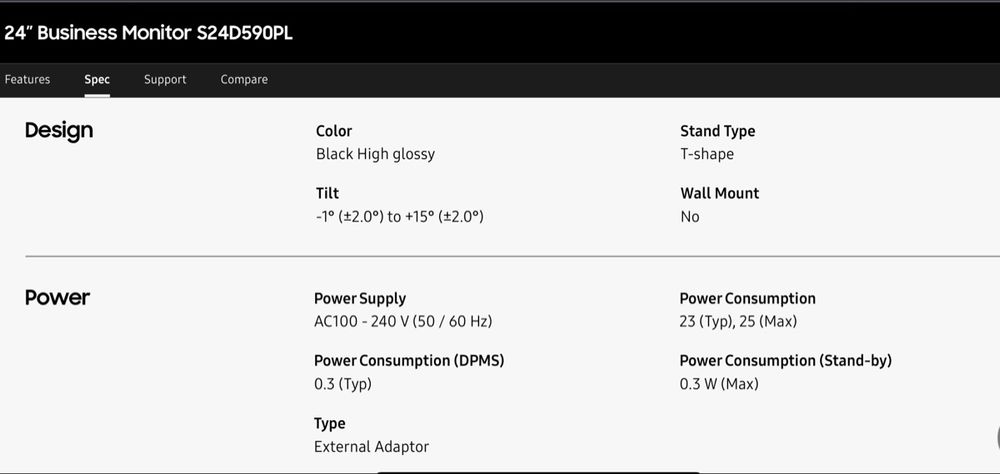Click the Tilt specification label
The image size is (1000, 474).
pos(327,193)
